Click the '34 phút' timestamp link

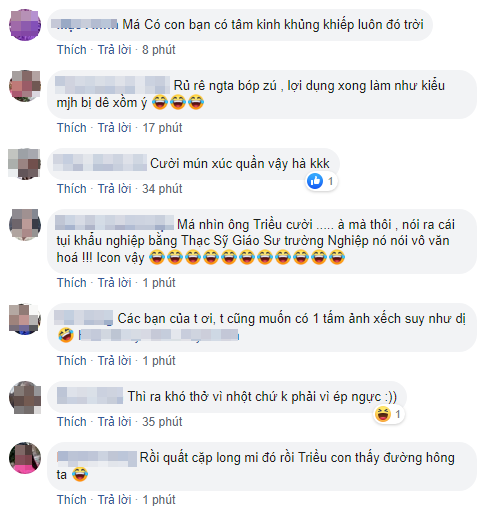[x=162, y=189]
